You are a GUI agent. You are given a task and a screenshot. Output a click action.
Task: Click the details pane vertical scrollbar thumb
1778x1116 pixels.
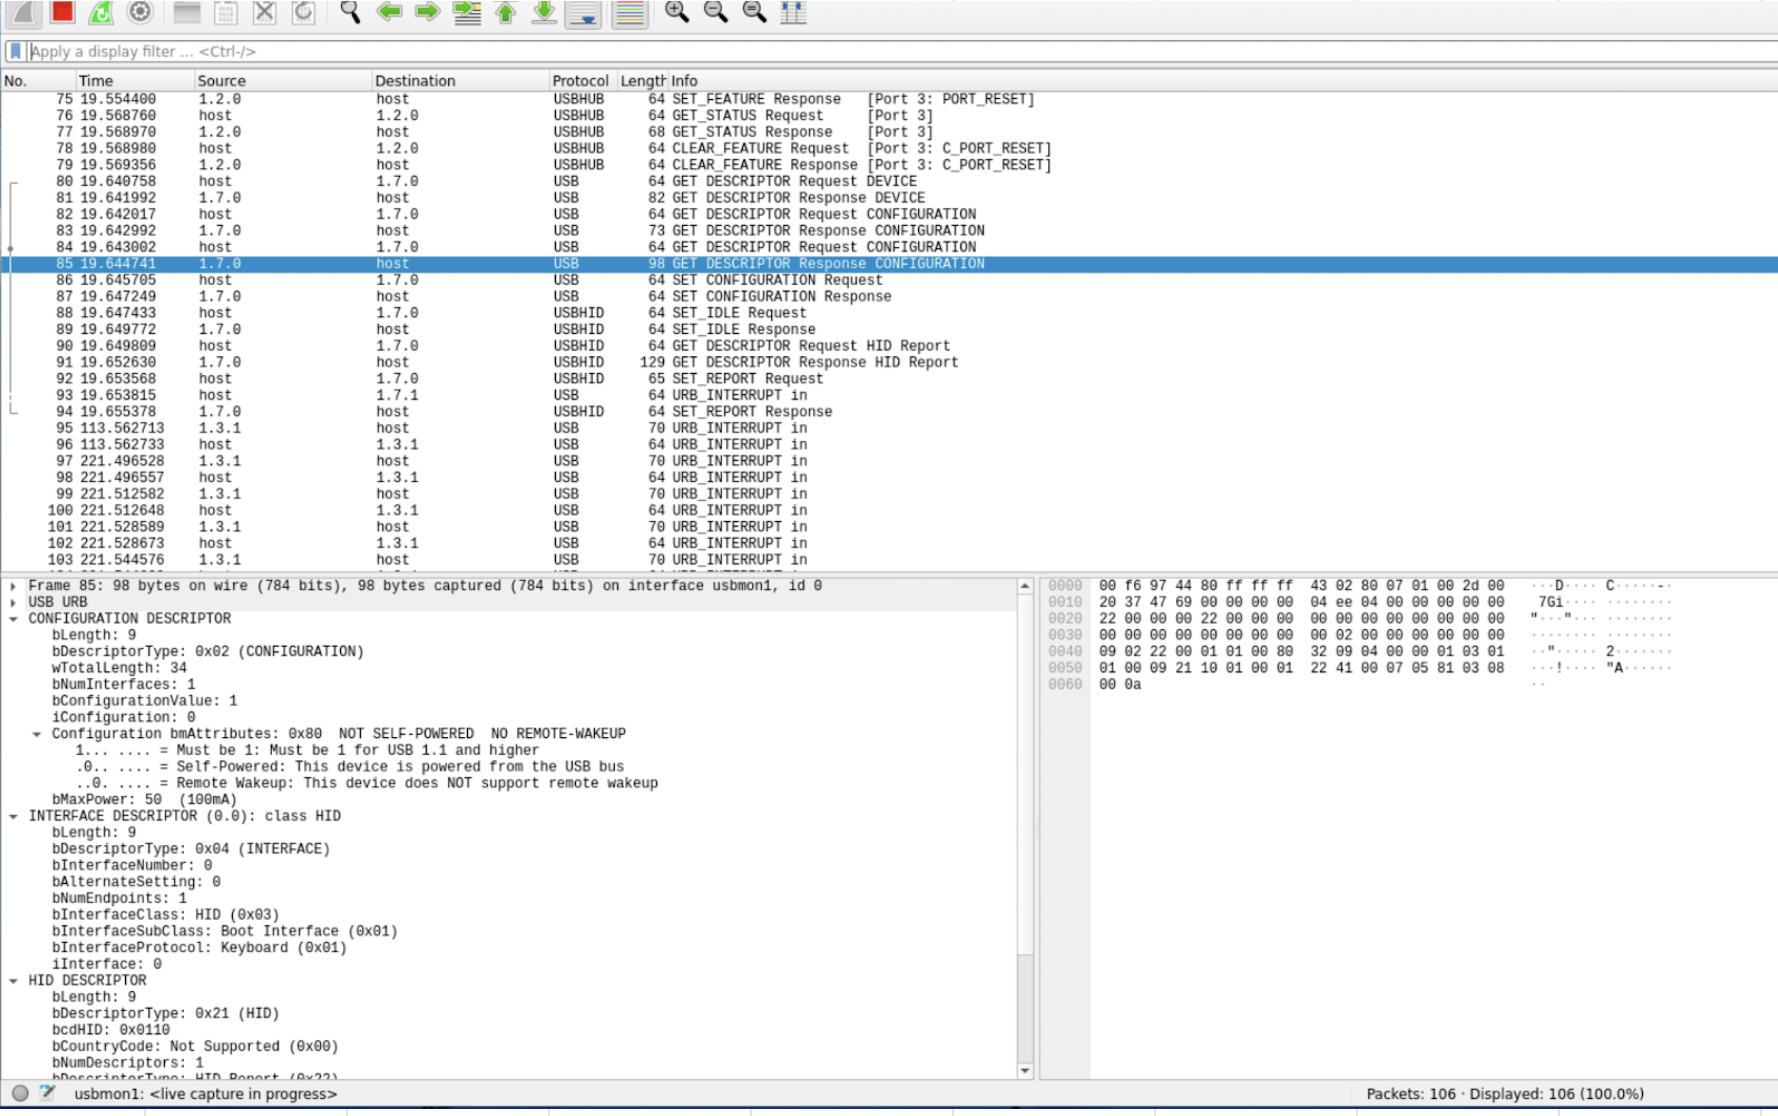click(x=1025, y=775)
